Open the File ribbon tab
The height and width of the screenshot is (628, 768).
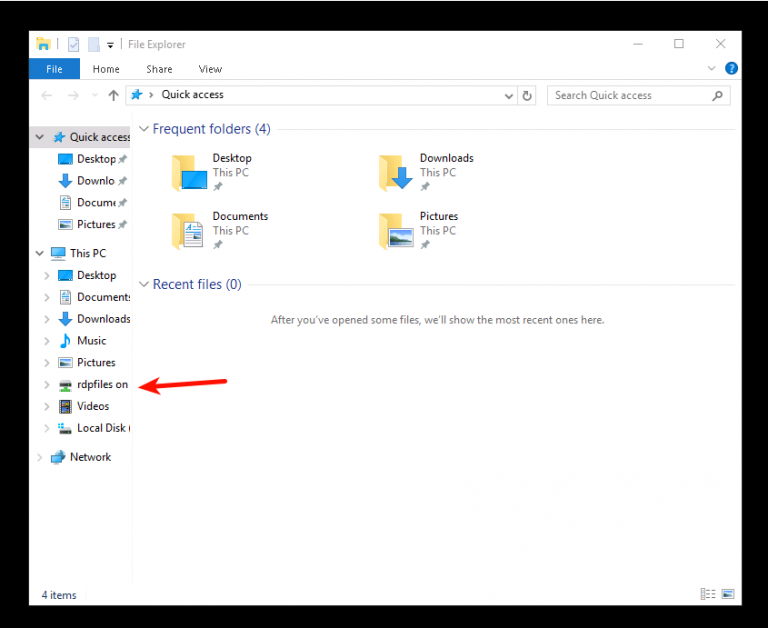click(54, 69)
